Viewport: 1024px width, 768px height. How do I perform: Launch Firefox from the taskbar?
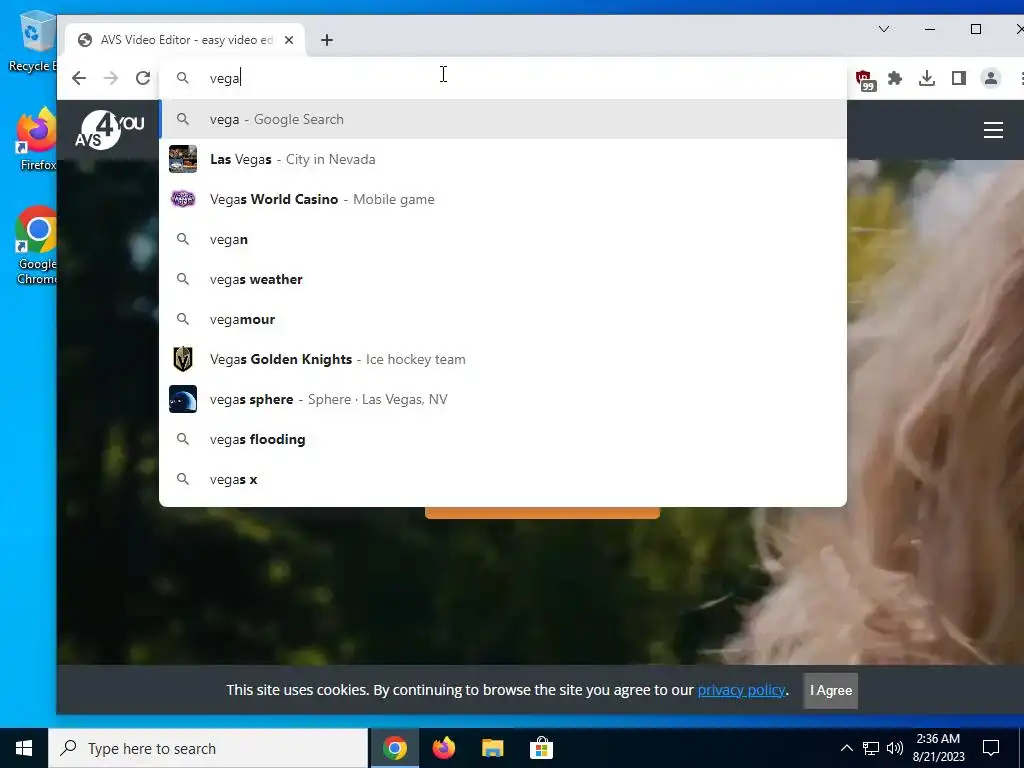pos(444,748)
